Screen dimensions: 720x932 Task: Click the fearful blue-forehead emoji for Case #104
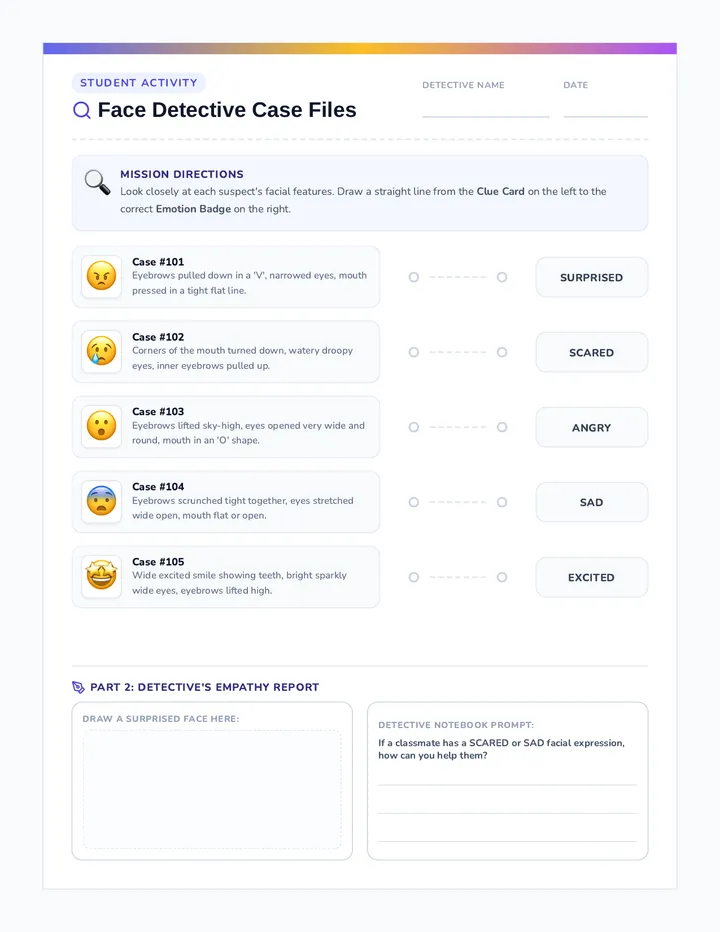click(101, 501)
